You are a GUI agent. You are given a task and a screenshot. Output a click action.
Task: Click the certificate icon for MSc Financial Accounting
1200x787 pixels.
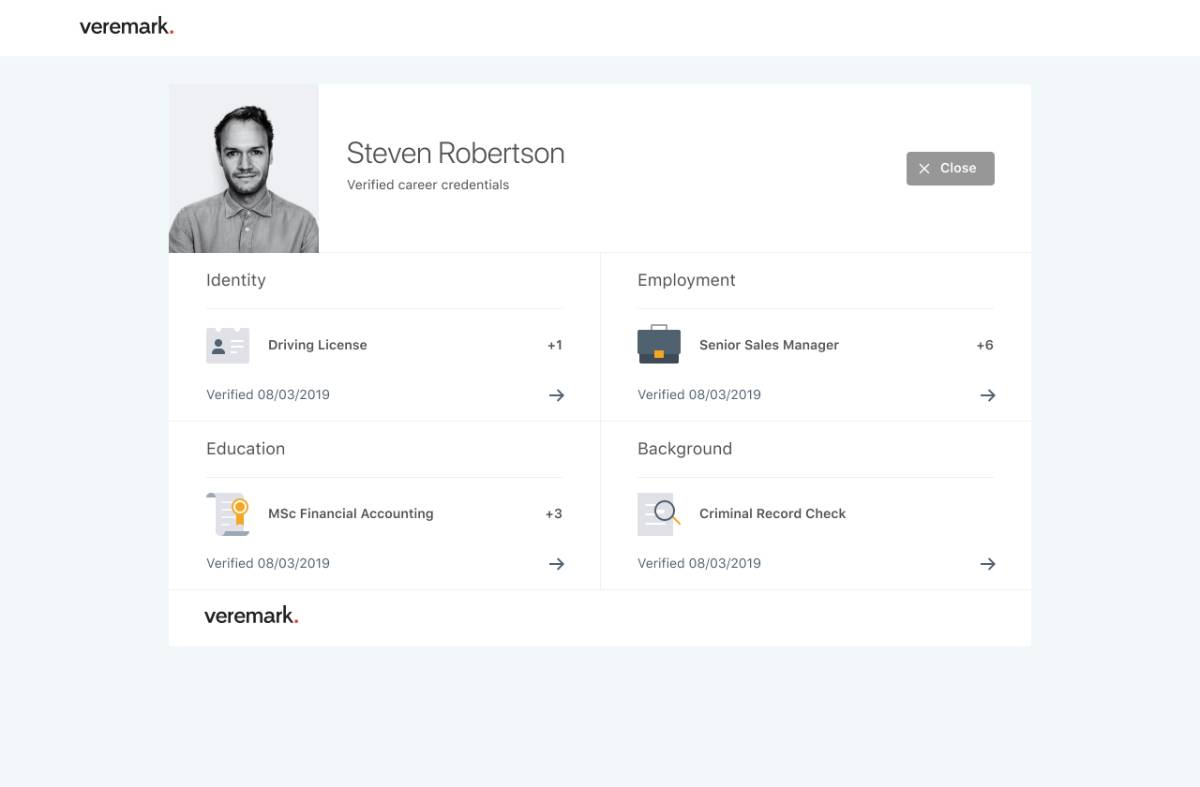point(228,513)
